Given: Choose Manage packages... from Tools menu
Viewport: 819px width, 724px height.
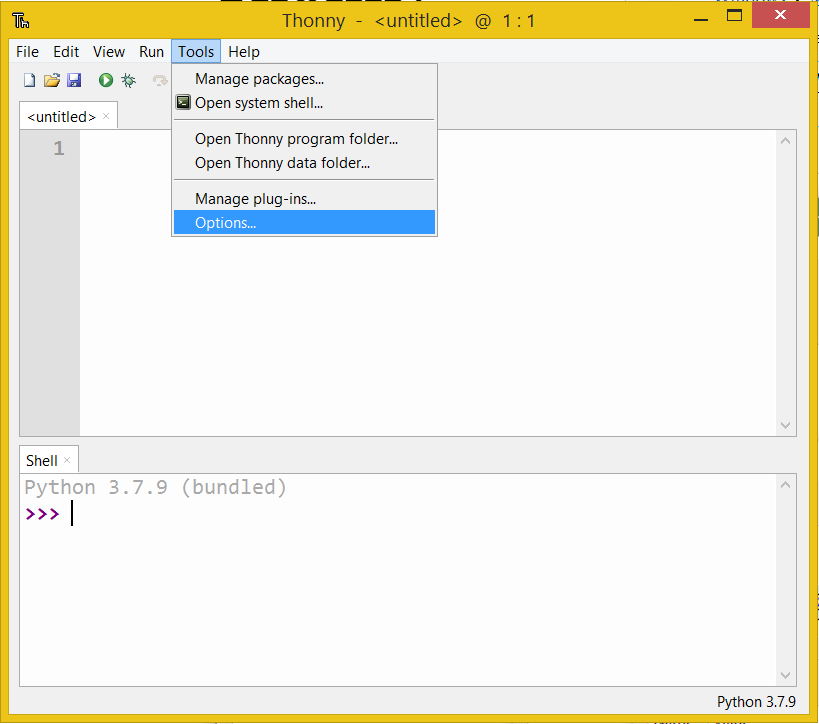Looking at the screenshot, I should click(304, 79).
